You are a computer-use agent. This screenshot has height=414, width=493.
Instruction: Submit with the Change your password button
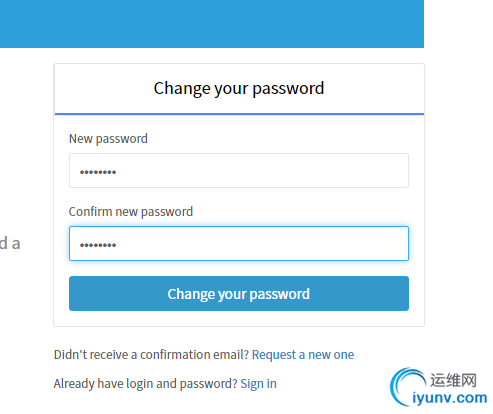pyautogui.click(x=239, y=293)
